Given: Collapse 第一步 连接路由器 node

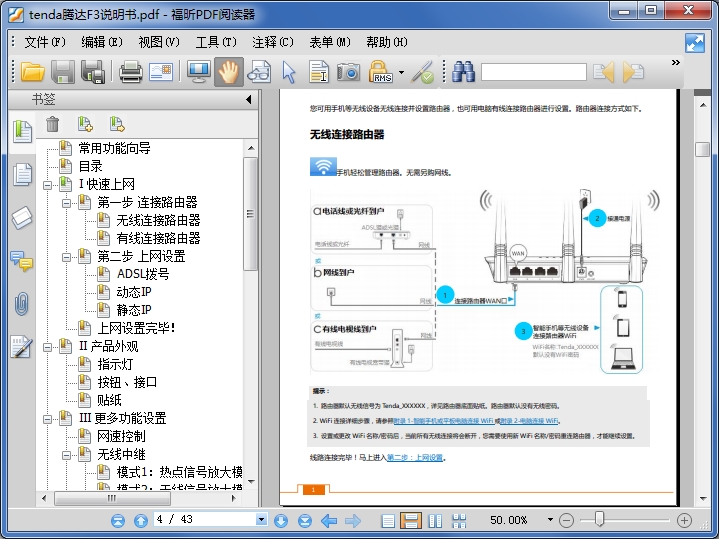Looking at the screenshot, I should coord(66,203).
